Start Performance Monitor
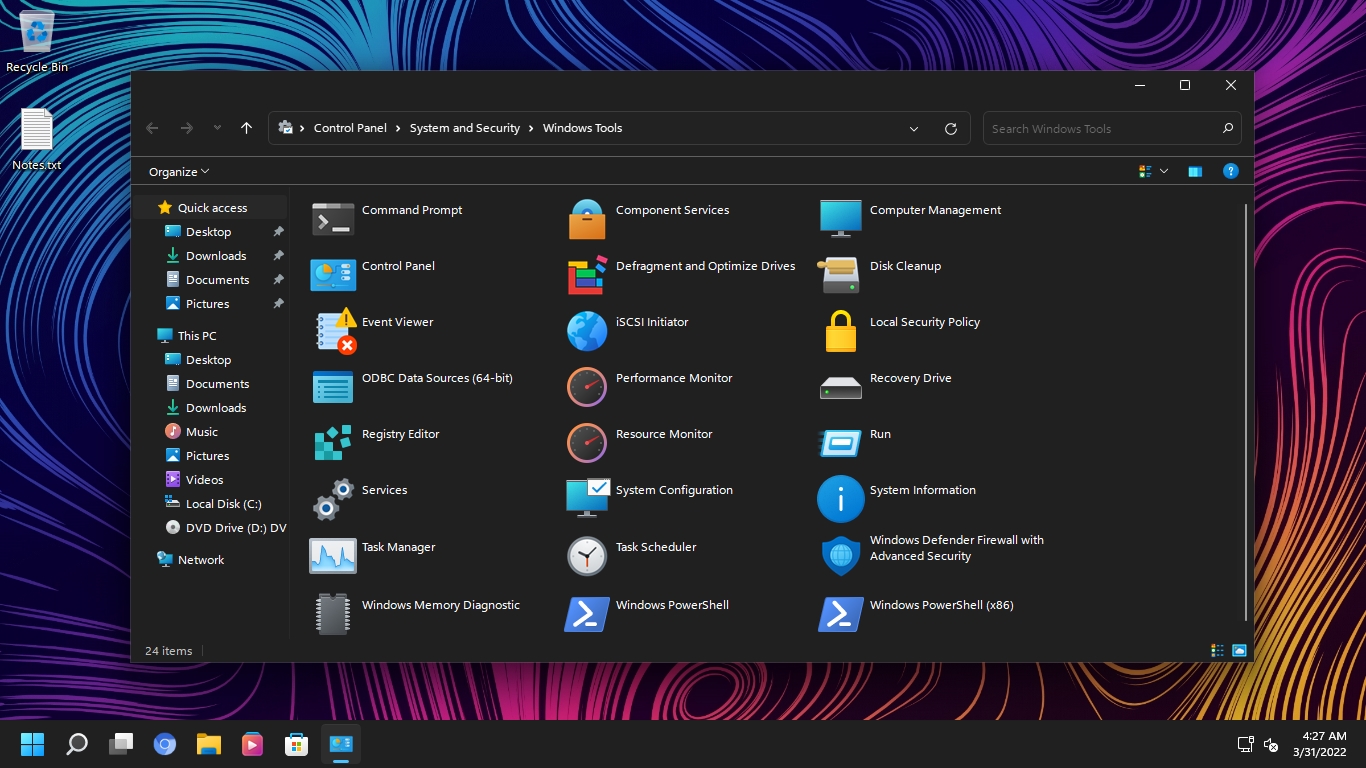 [x=673, y=378]
